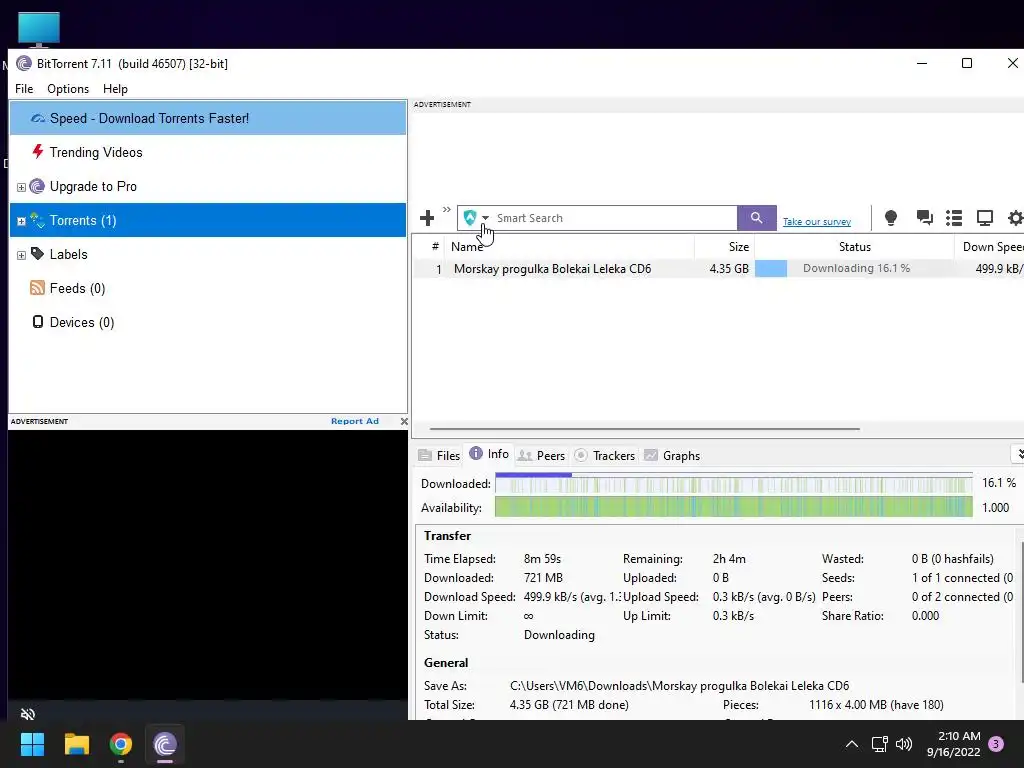The height and width of the screenshot is (768, 1024).
Task: Click the Take our survey link
Action: point(816,221)
